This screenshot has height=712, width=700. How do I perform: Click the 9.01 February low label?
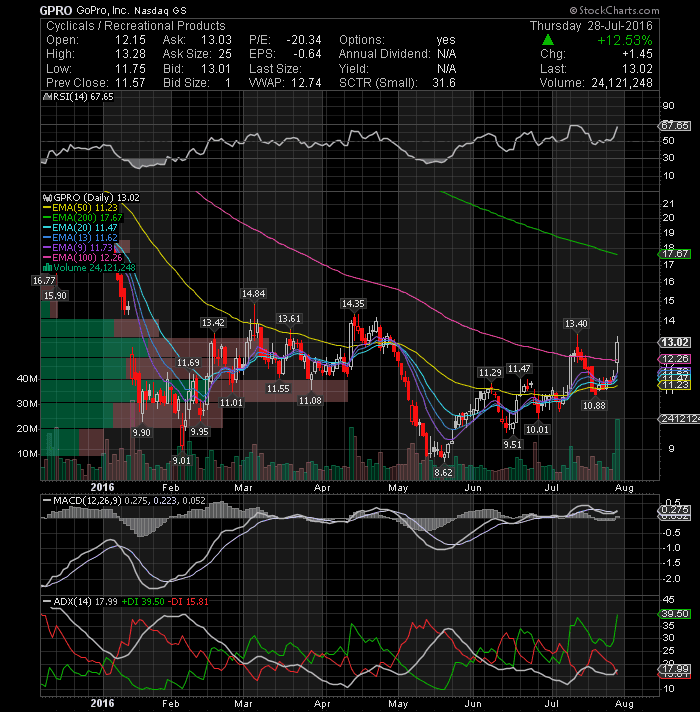pyautogui.click(x=182, y=460)
